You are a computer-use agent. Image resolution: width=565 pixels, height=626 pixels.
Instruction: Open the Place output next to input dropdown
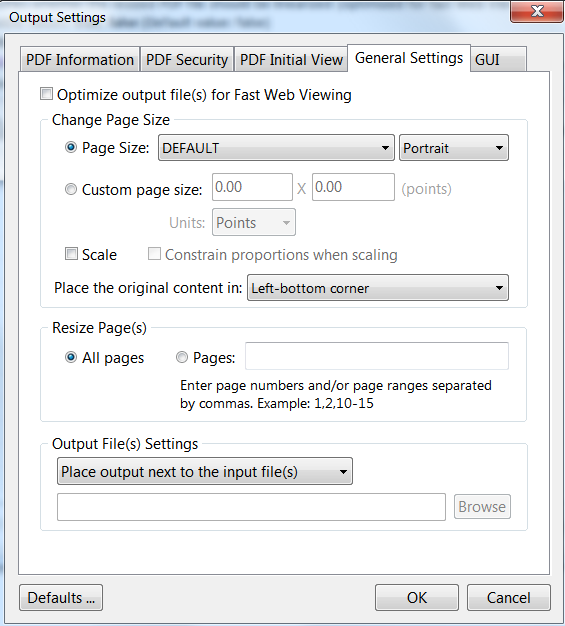pos(205,471)
